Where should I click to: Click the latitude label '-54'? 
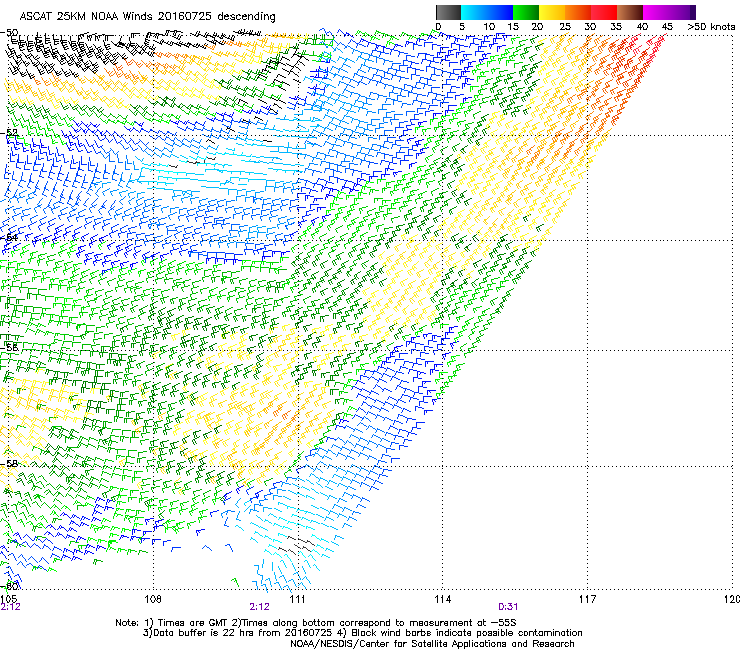coord(9,237)
